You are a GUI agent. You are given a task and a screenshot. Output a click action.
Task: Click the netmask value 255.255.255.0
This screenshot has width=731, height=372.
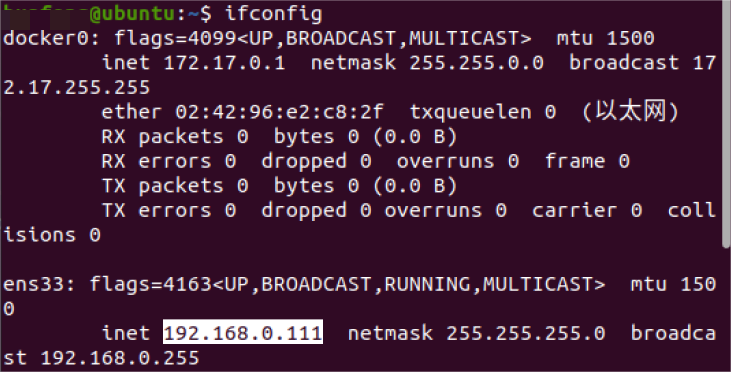pos(525,333)
